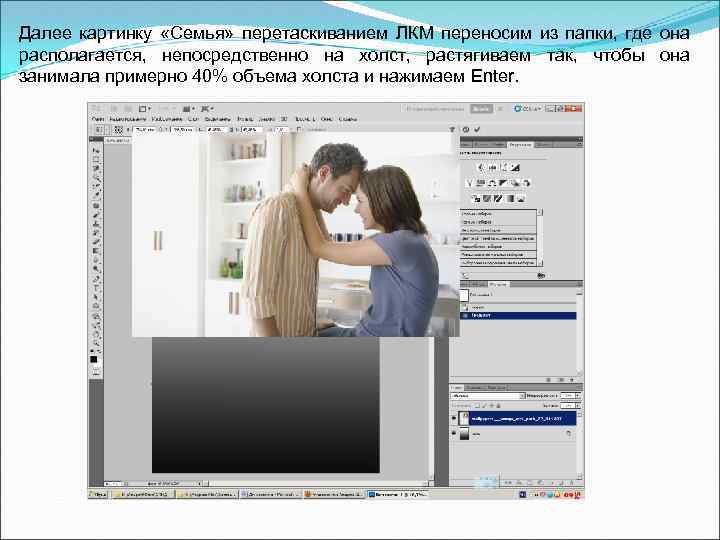Add a Brightness/Contrast adjustment
Image resolution: width=720 pixels, height=540 pixels.
481,168
